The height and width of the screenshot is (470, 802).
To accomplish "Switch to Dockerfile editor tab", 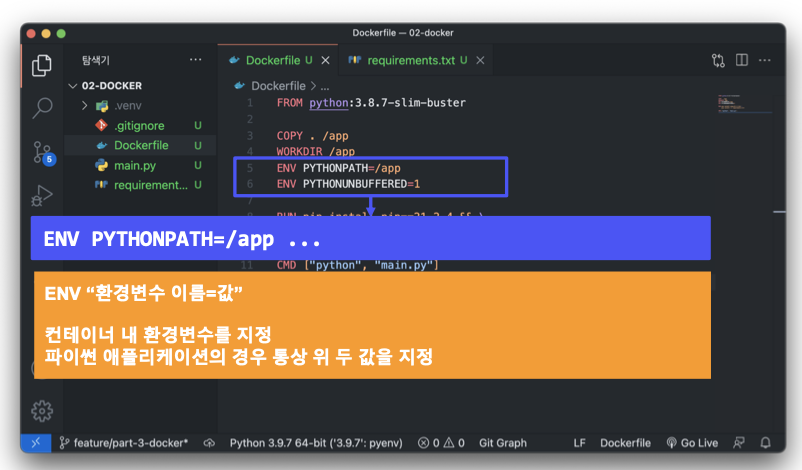I will pyautogui.click(x=278, y=60).
